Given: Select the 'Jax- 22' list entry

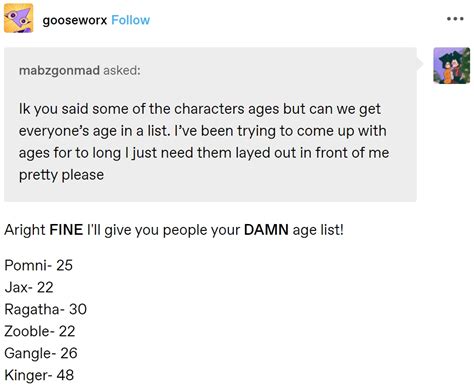Looking at the screenshot, I should tap(29, 287).
